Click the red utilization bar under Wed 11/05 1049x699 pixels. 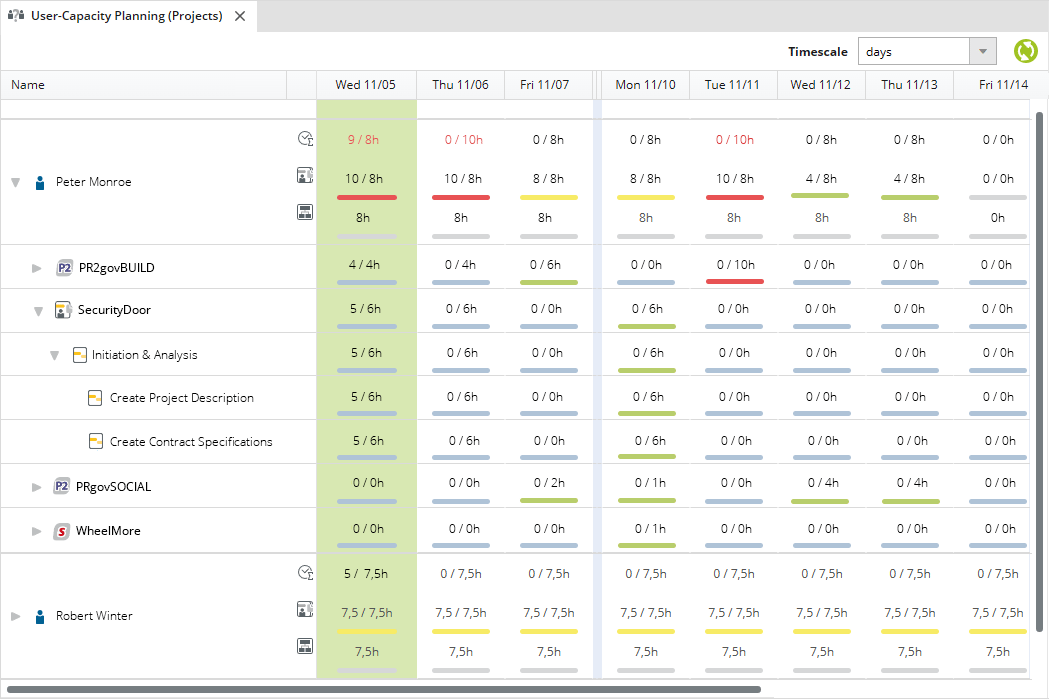point(366,197)
